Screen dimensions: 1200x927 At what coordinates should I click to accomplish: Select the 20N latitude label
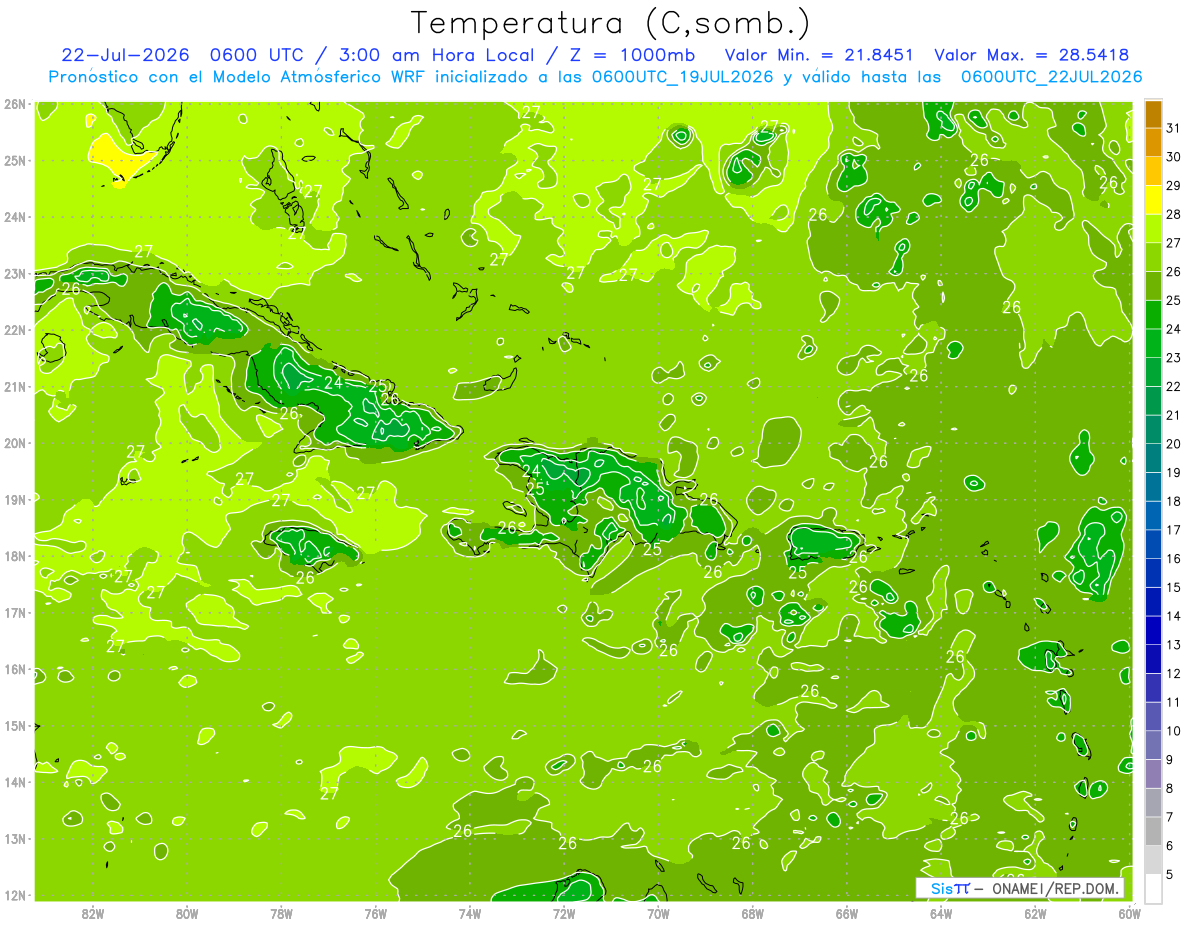[x=14, y=443]
